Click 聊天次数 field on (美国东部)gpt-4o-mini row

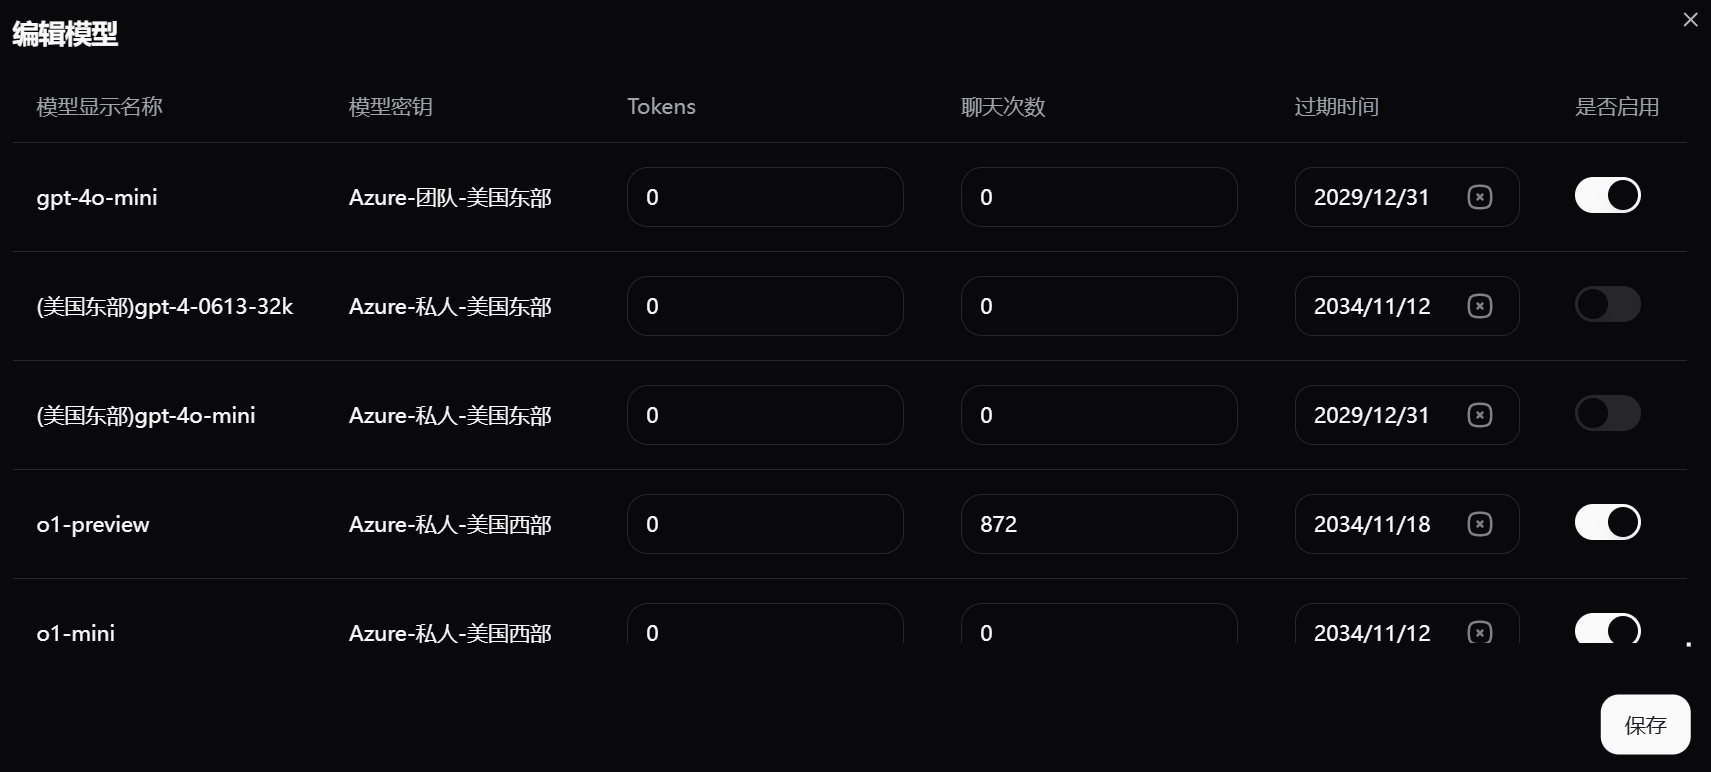1099,415
